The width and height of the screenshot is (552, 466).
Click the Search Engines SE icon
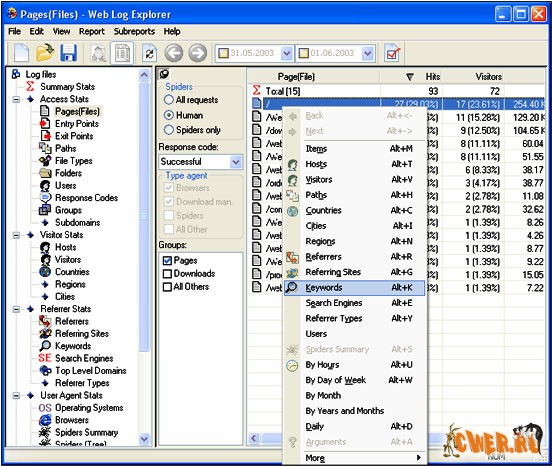(x=45, y=358)
